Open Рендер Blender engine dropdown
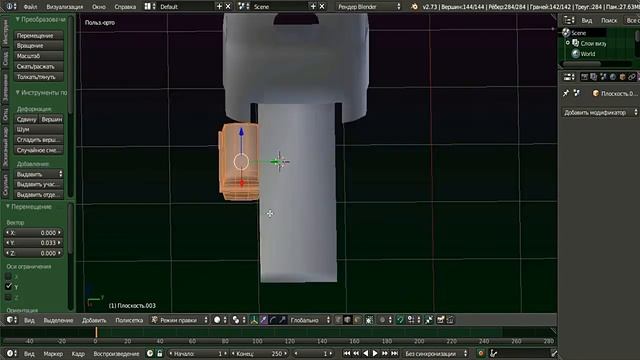The height and width of the screenshot is (360, 640). [369, 6]
